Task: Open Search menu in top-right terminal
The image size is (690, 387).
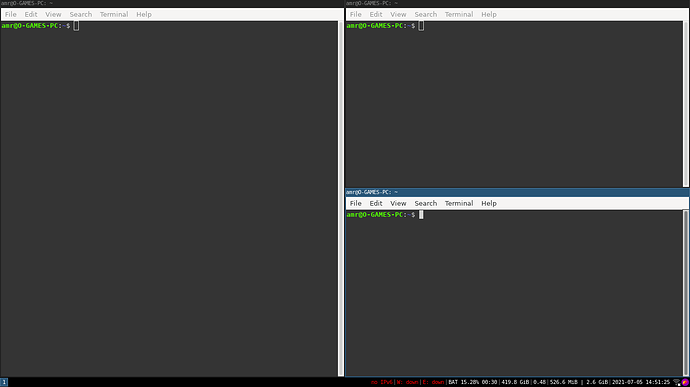Action: pos(426,15)
